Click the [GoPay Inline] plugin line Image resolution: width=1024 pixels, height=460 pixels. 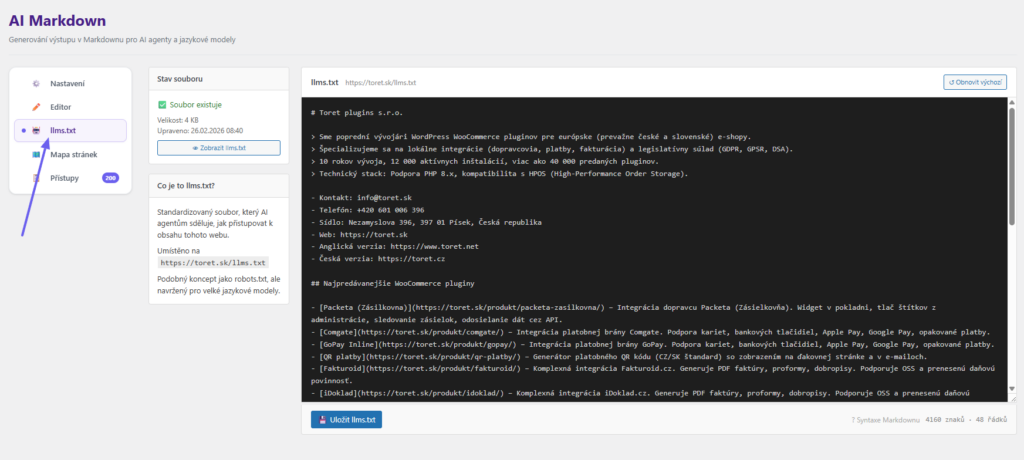pyautogui.click(x=652, y=344)
